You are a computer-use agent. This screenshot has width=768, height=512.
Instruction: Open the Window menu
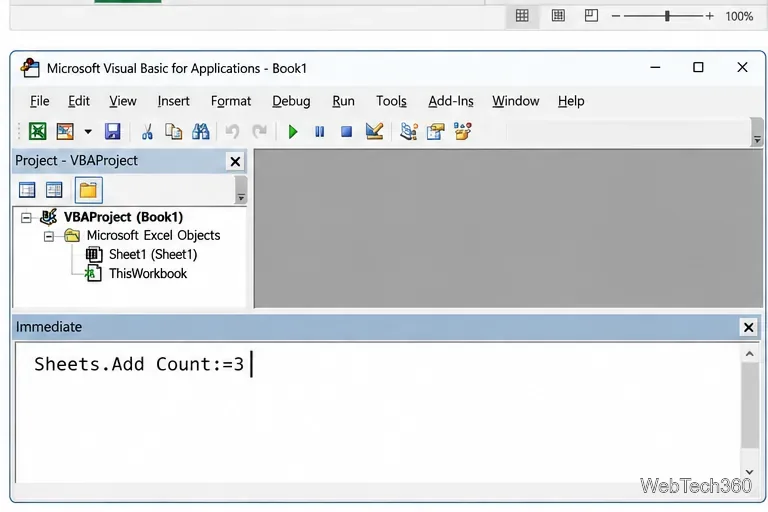pos(516,101)
